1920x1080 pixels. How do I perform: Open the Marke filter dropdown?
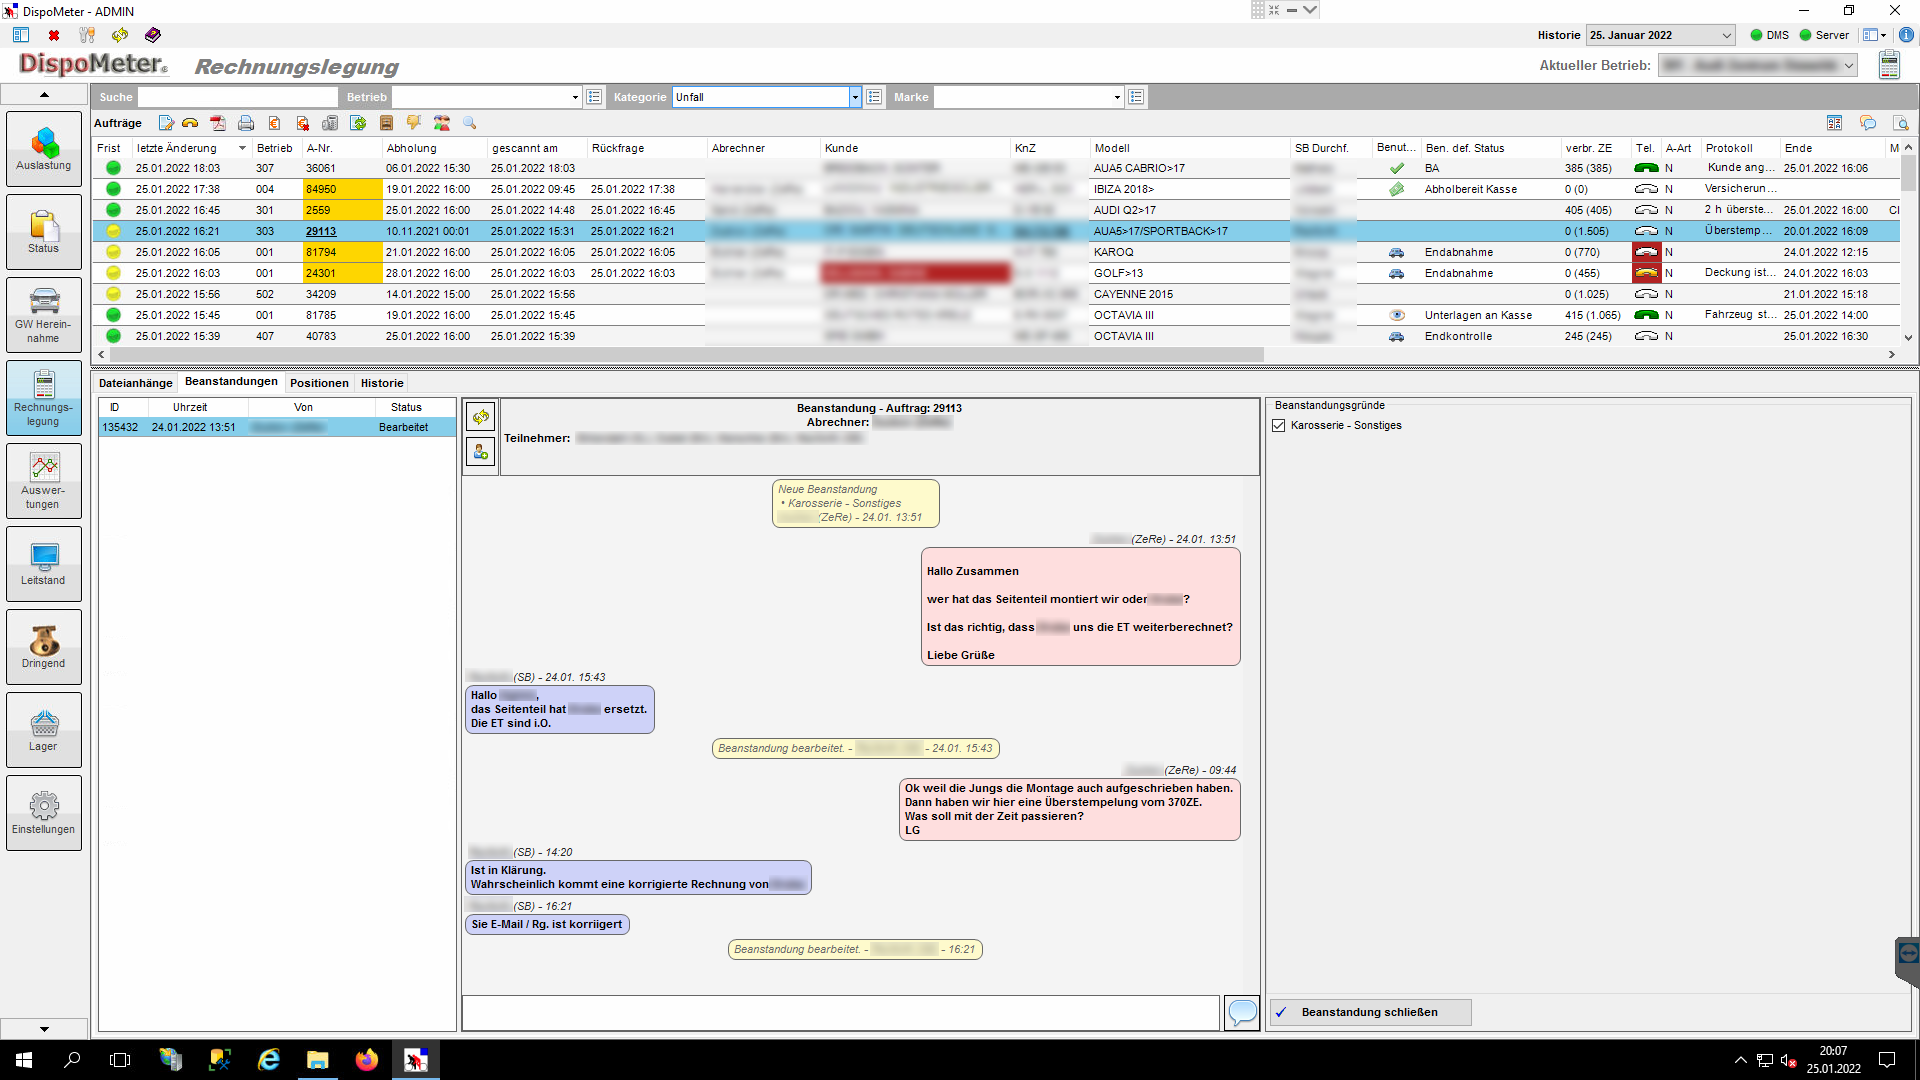click(x=1117, y=97)
